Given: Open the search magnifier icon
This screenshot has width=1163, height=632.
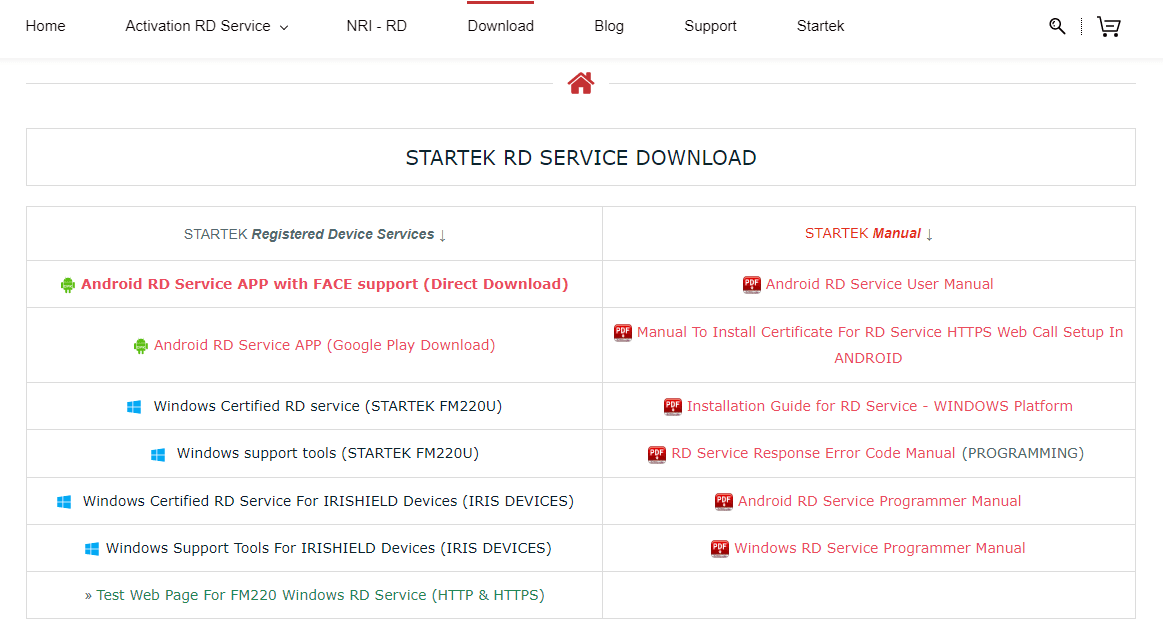Looking at the screenshot, I should [1057, 27].
